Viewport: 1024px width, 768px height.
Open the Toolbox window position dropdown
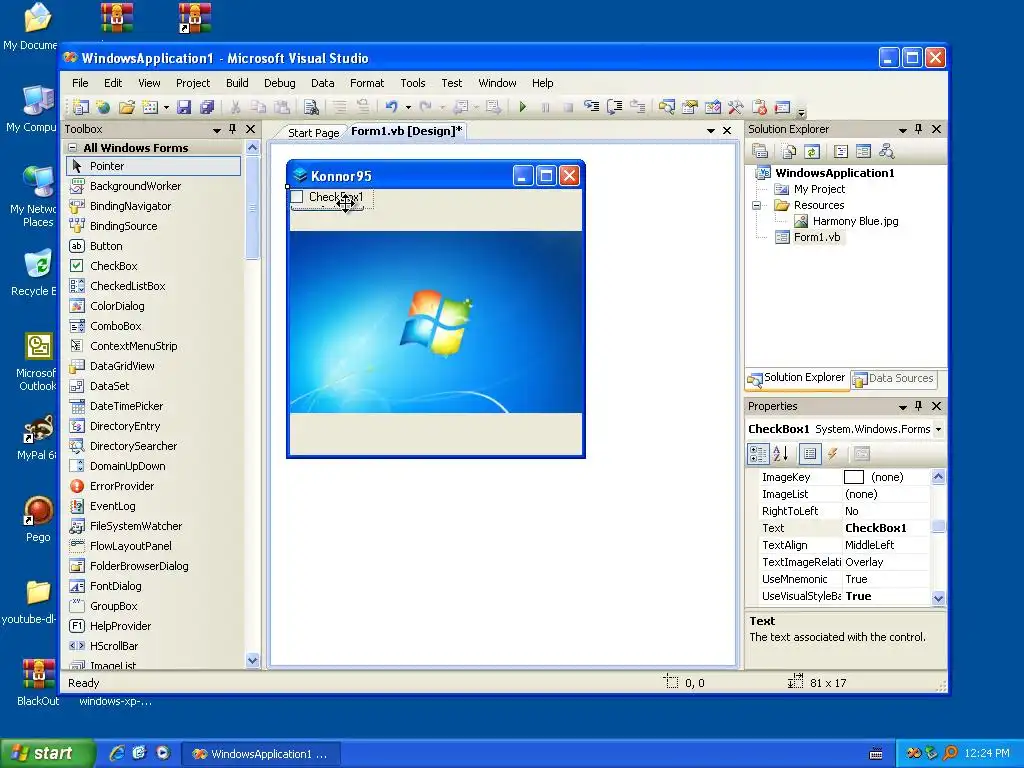tap(217, 130)
